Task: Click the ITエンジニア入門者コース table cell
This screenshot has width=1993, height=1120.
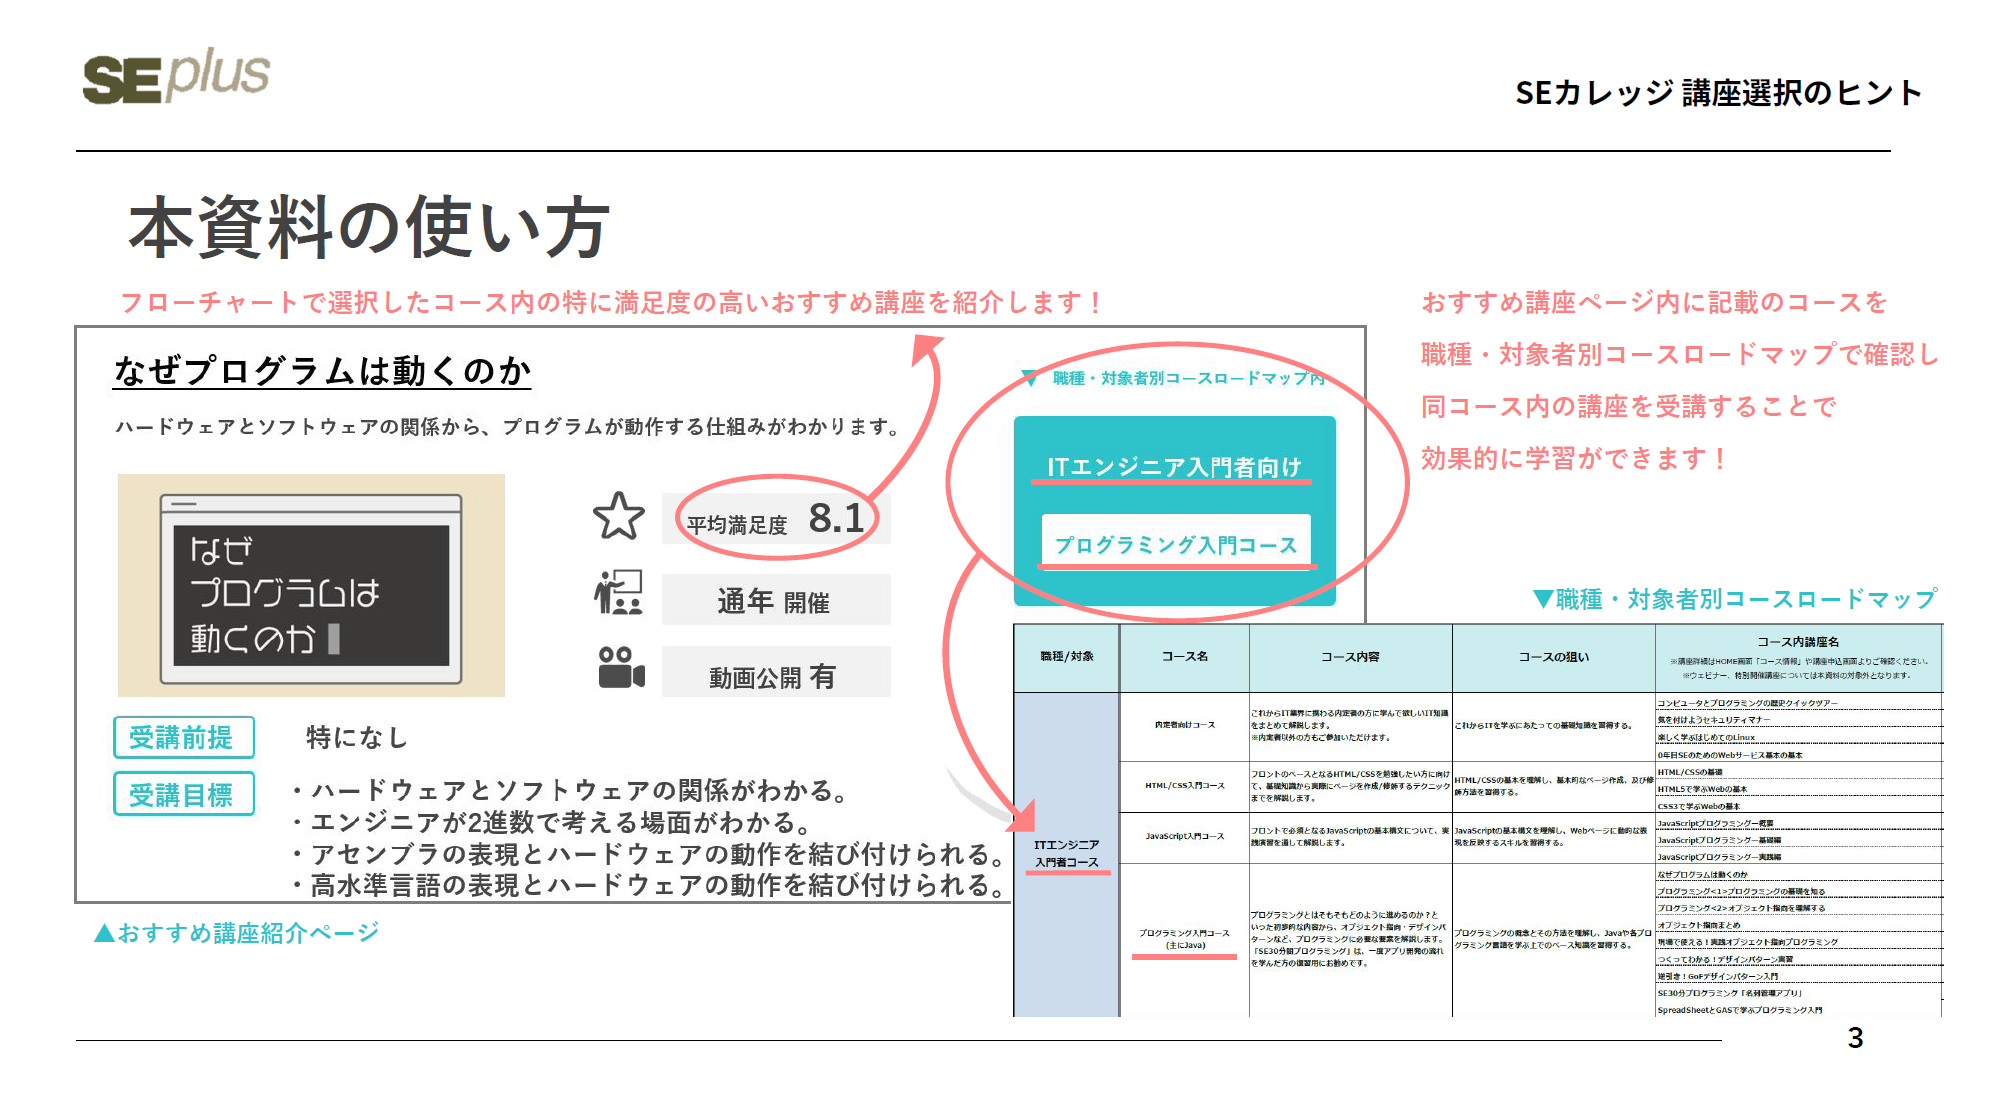Action: [x=1067, y=854]
